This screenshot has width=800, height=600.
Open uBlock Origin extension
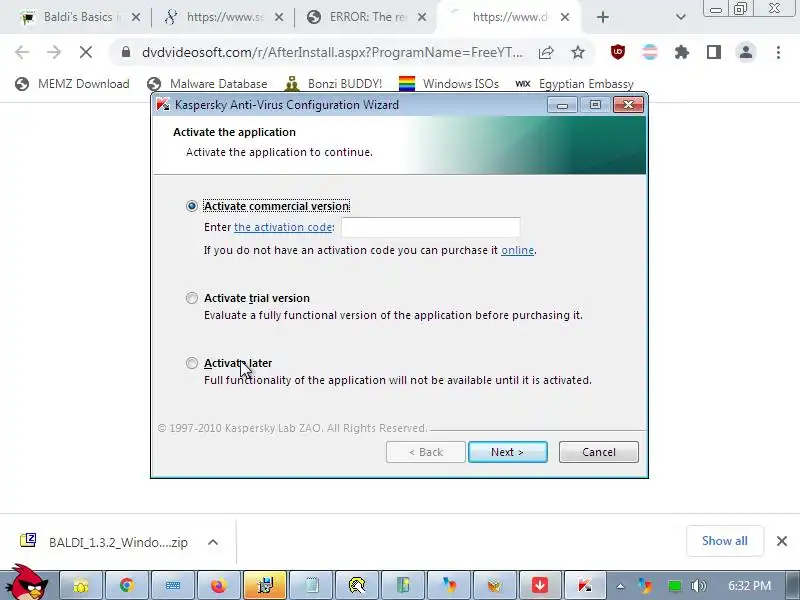(618, 52)
